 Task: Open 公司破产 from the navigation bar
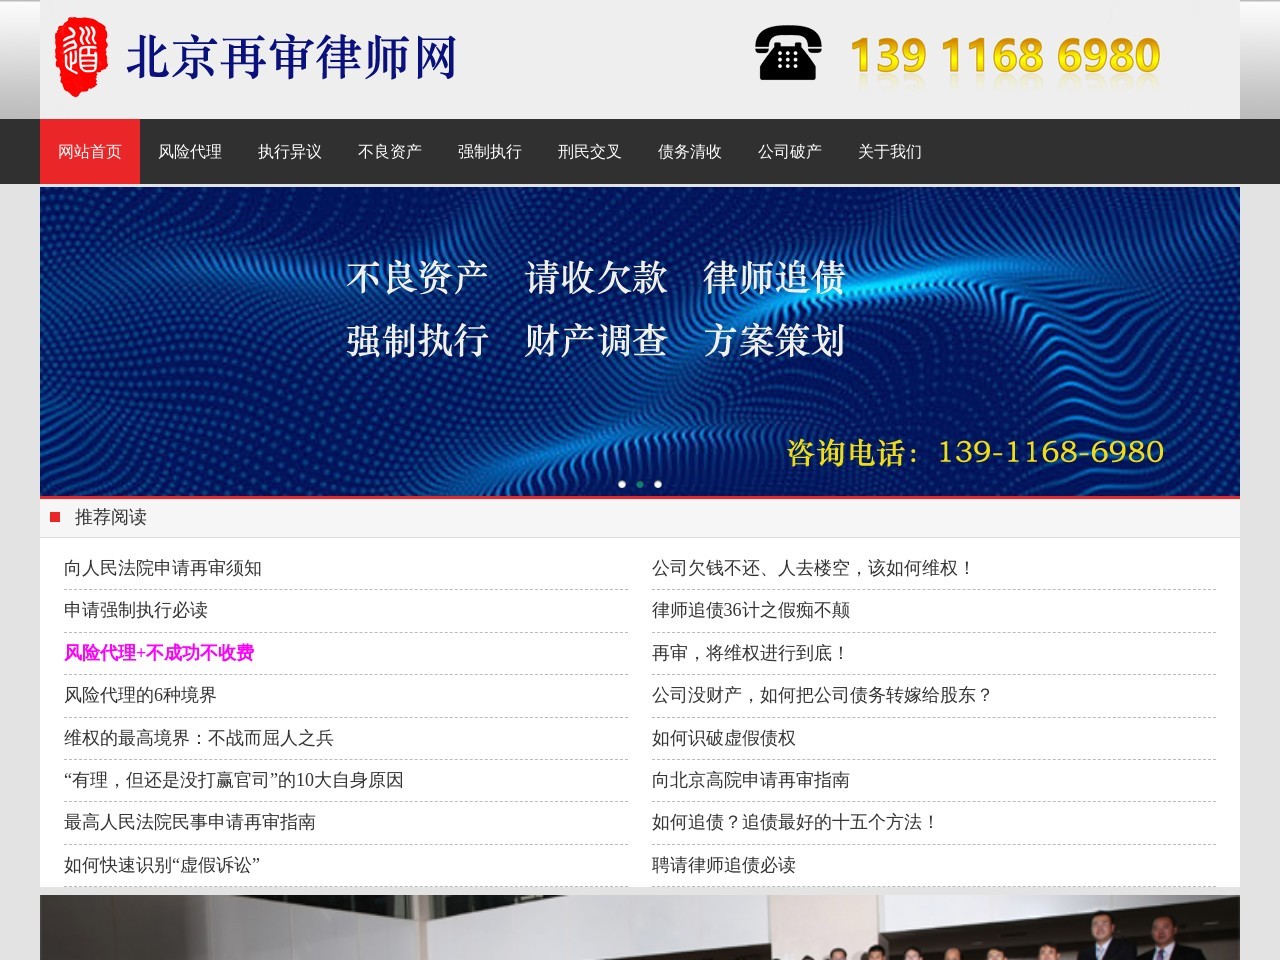tap(790, 152)
